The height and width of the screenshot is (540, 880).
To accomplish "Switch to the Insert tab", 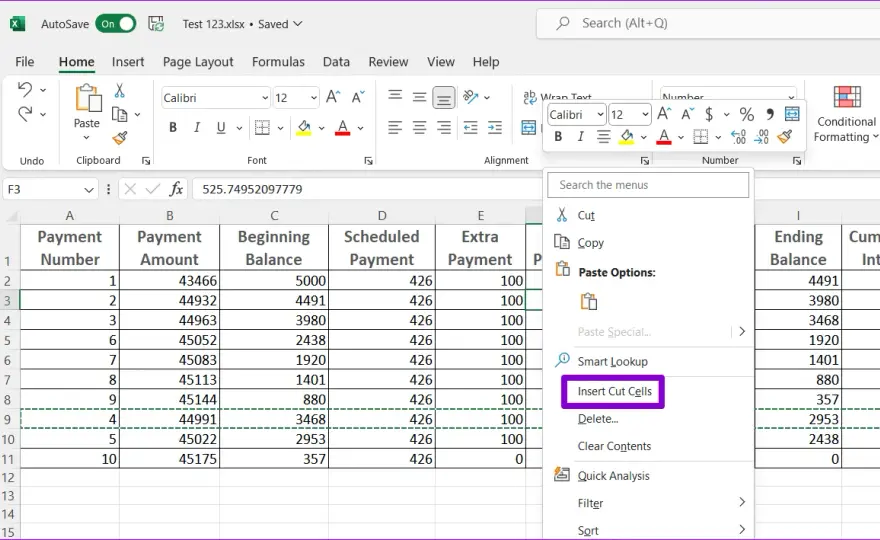I will pyautogui.click(x=128, y=62).
